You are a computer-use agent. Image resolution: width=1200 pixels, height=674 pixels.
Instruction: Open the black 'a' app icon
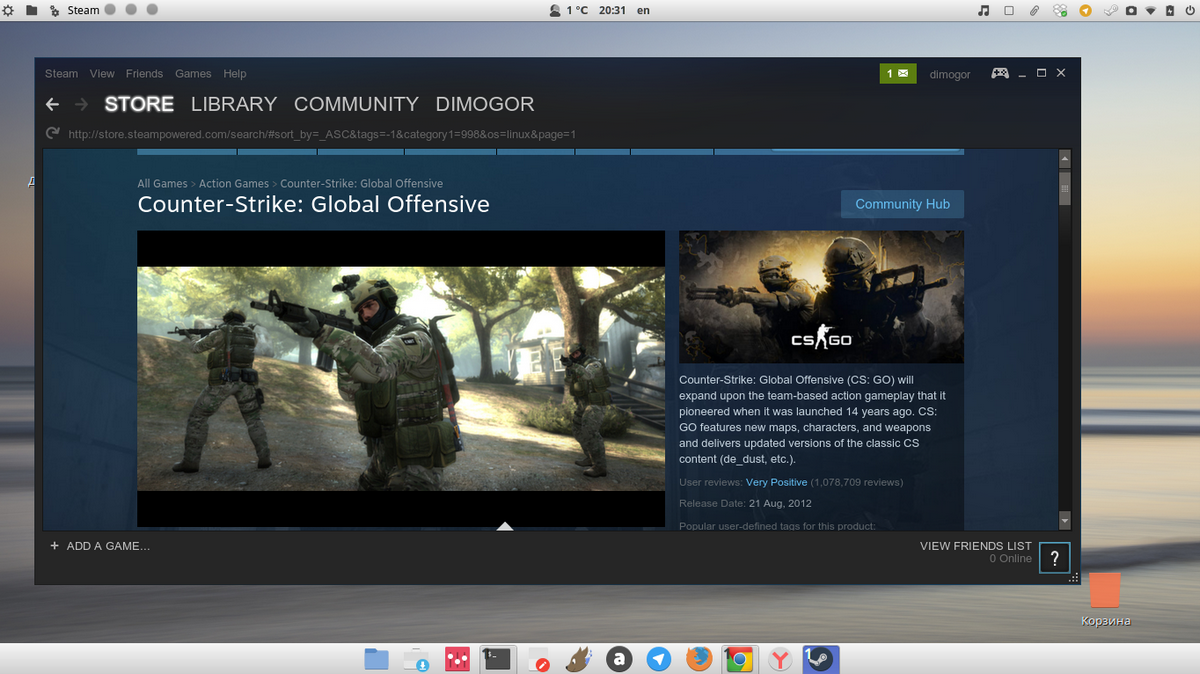pos(620,659)
